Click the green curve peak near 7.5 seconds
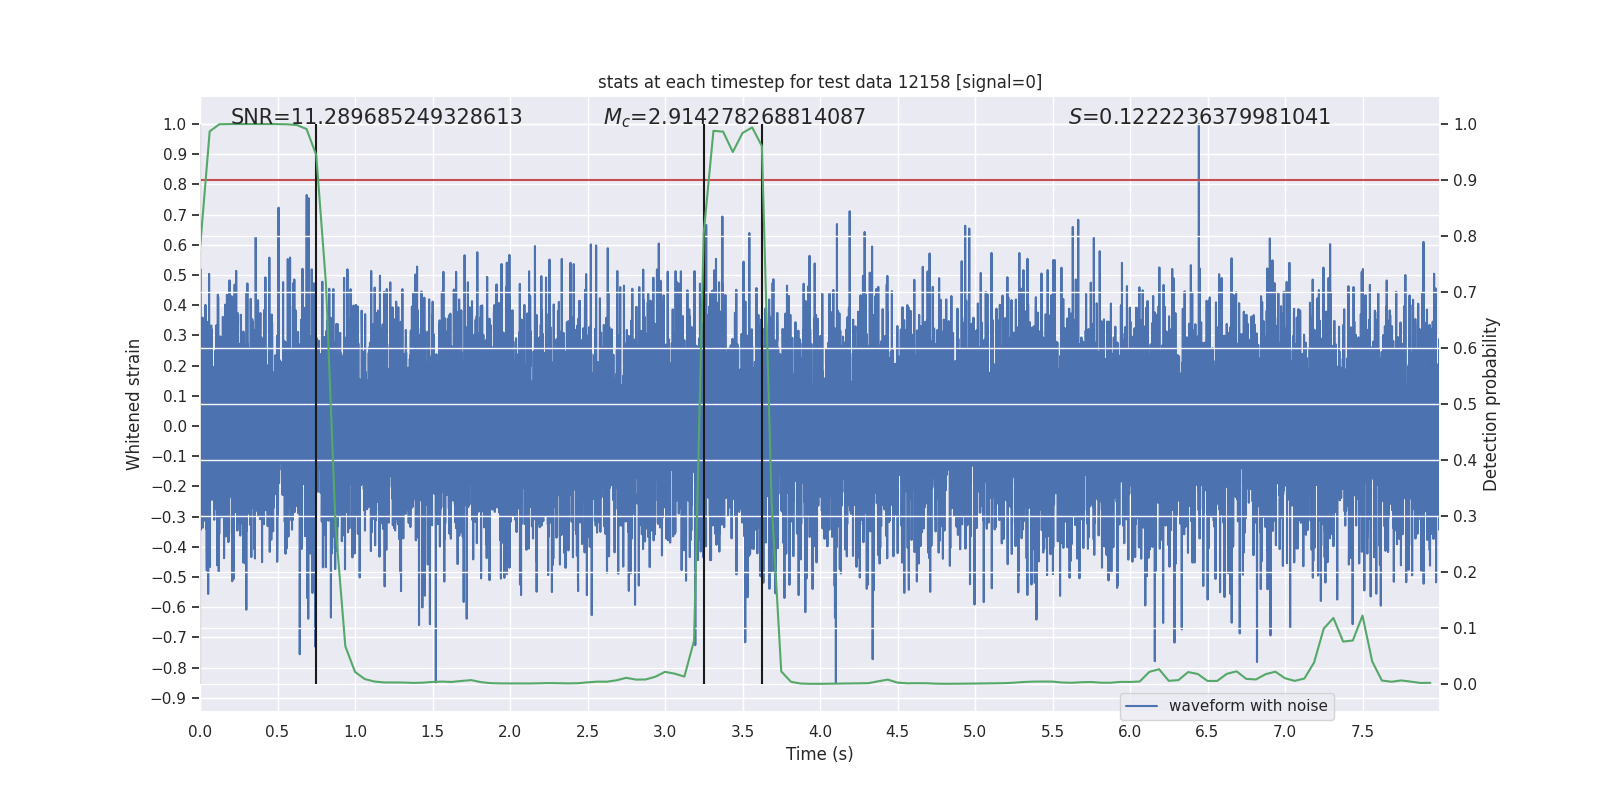Image resolution: width=1600 pixels, height=800 pixels. [x=1362, y=617]
